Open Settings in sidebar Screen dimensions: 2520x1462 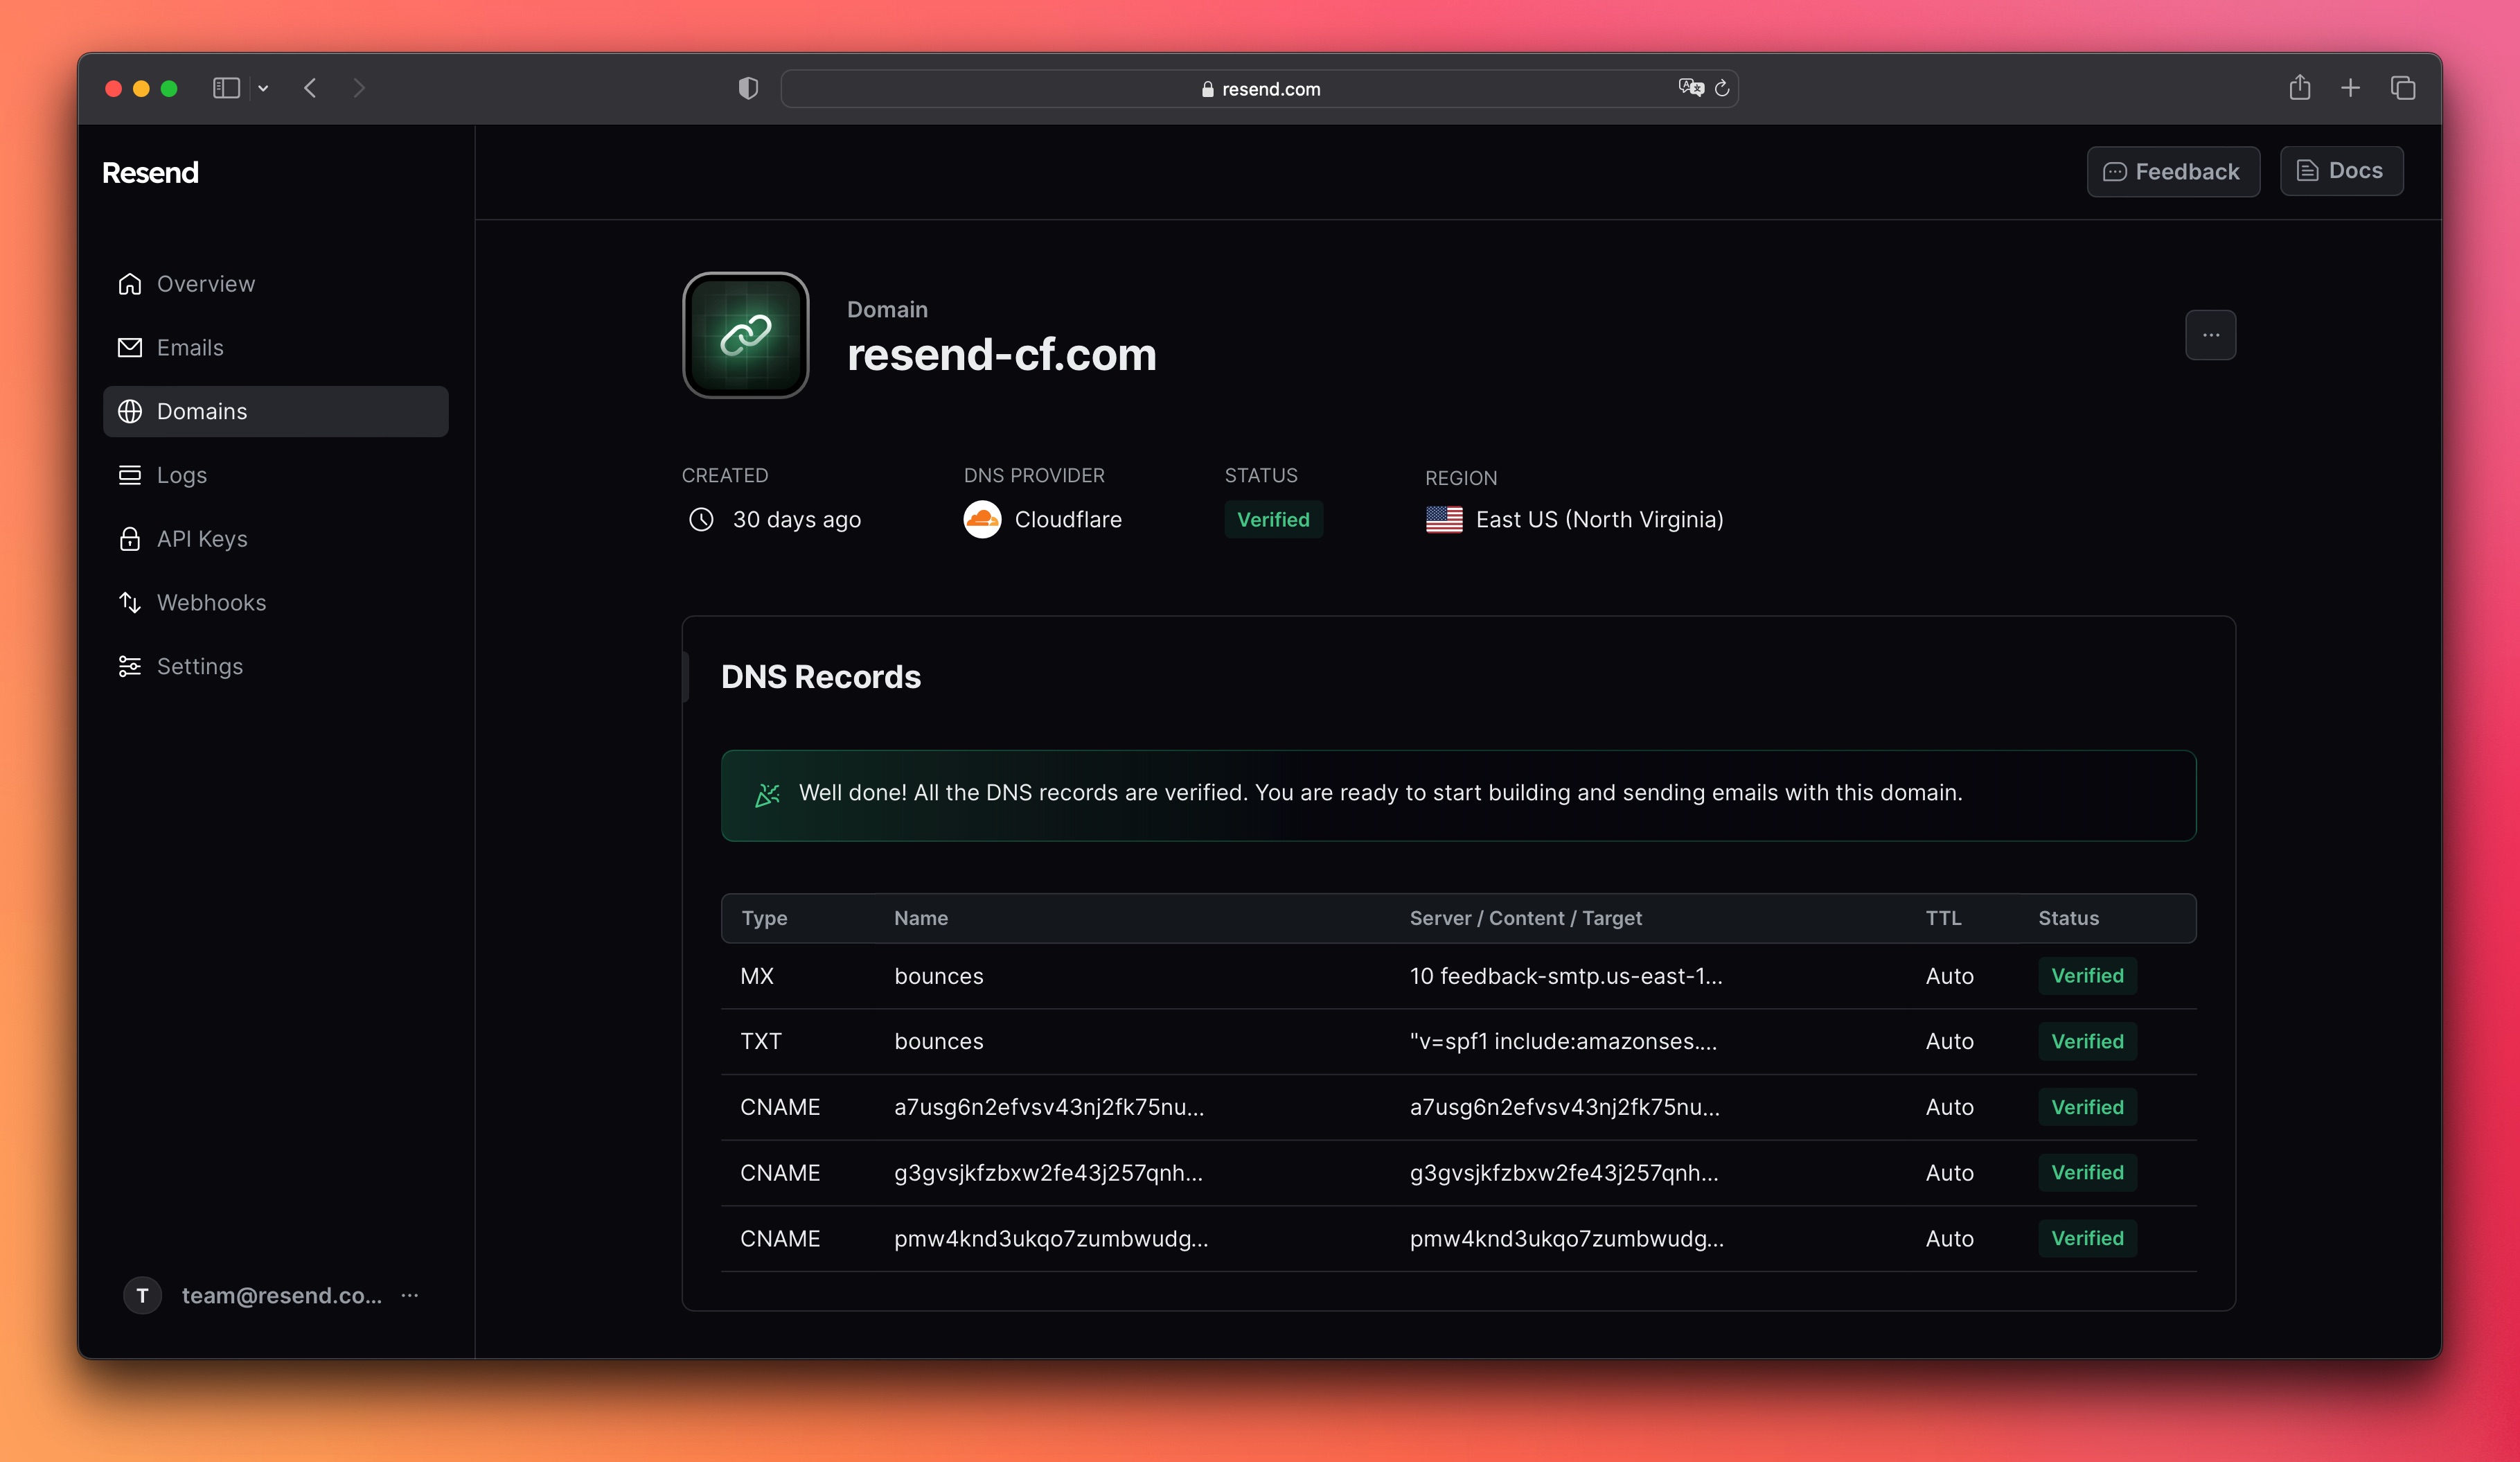pyautogui.click(x=275, y=666)
